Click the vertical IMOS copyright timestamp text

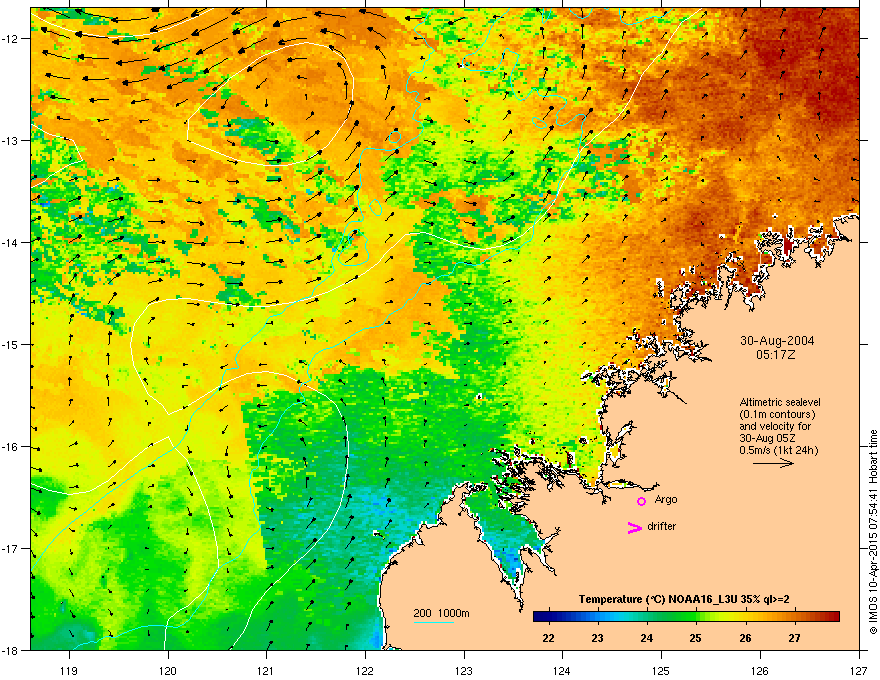(x=873, y=532)
